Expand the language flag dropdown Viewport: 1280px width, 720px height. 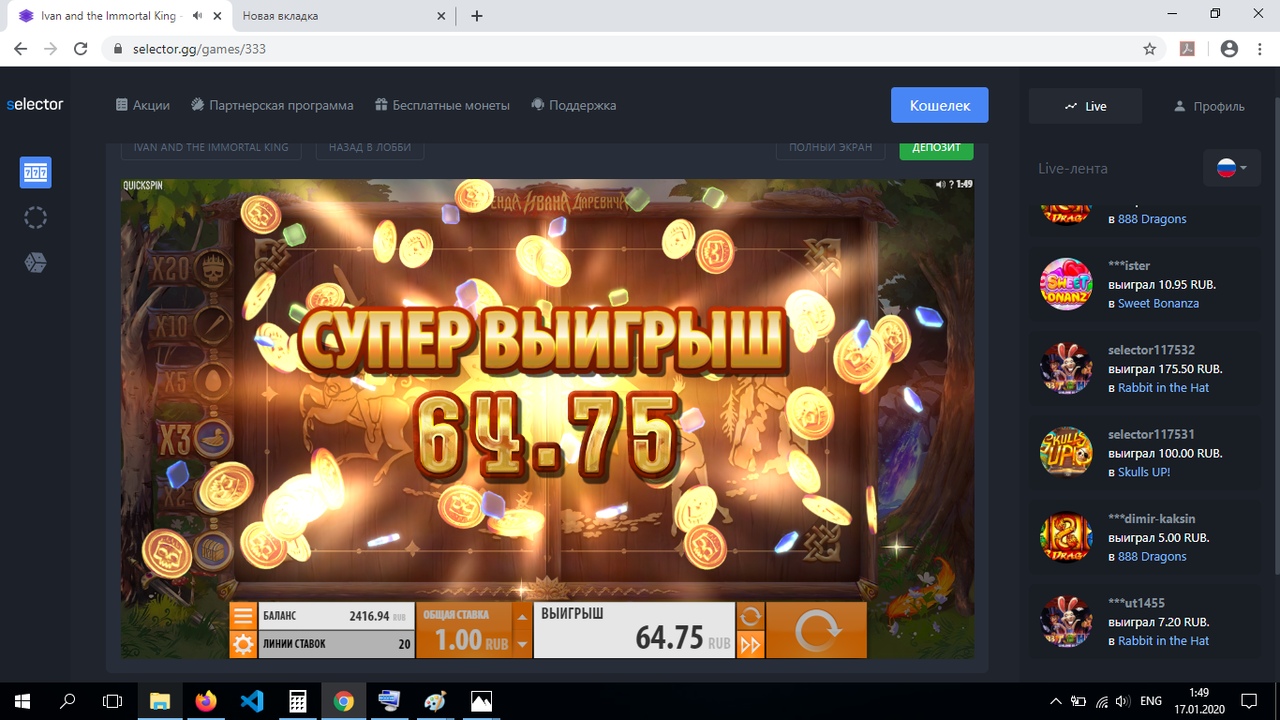click(x=1232, y=168)
